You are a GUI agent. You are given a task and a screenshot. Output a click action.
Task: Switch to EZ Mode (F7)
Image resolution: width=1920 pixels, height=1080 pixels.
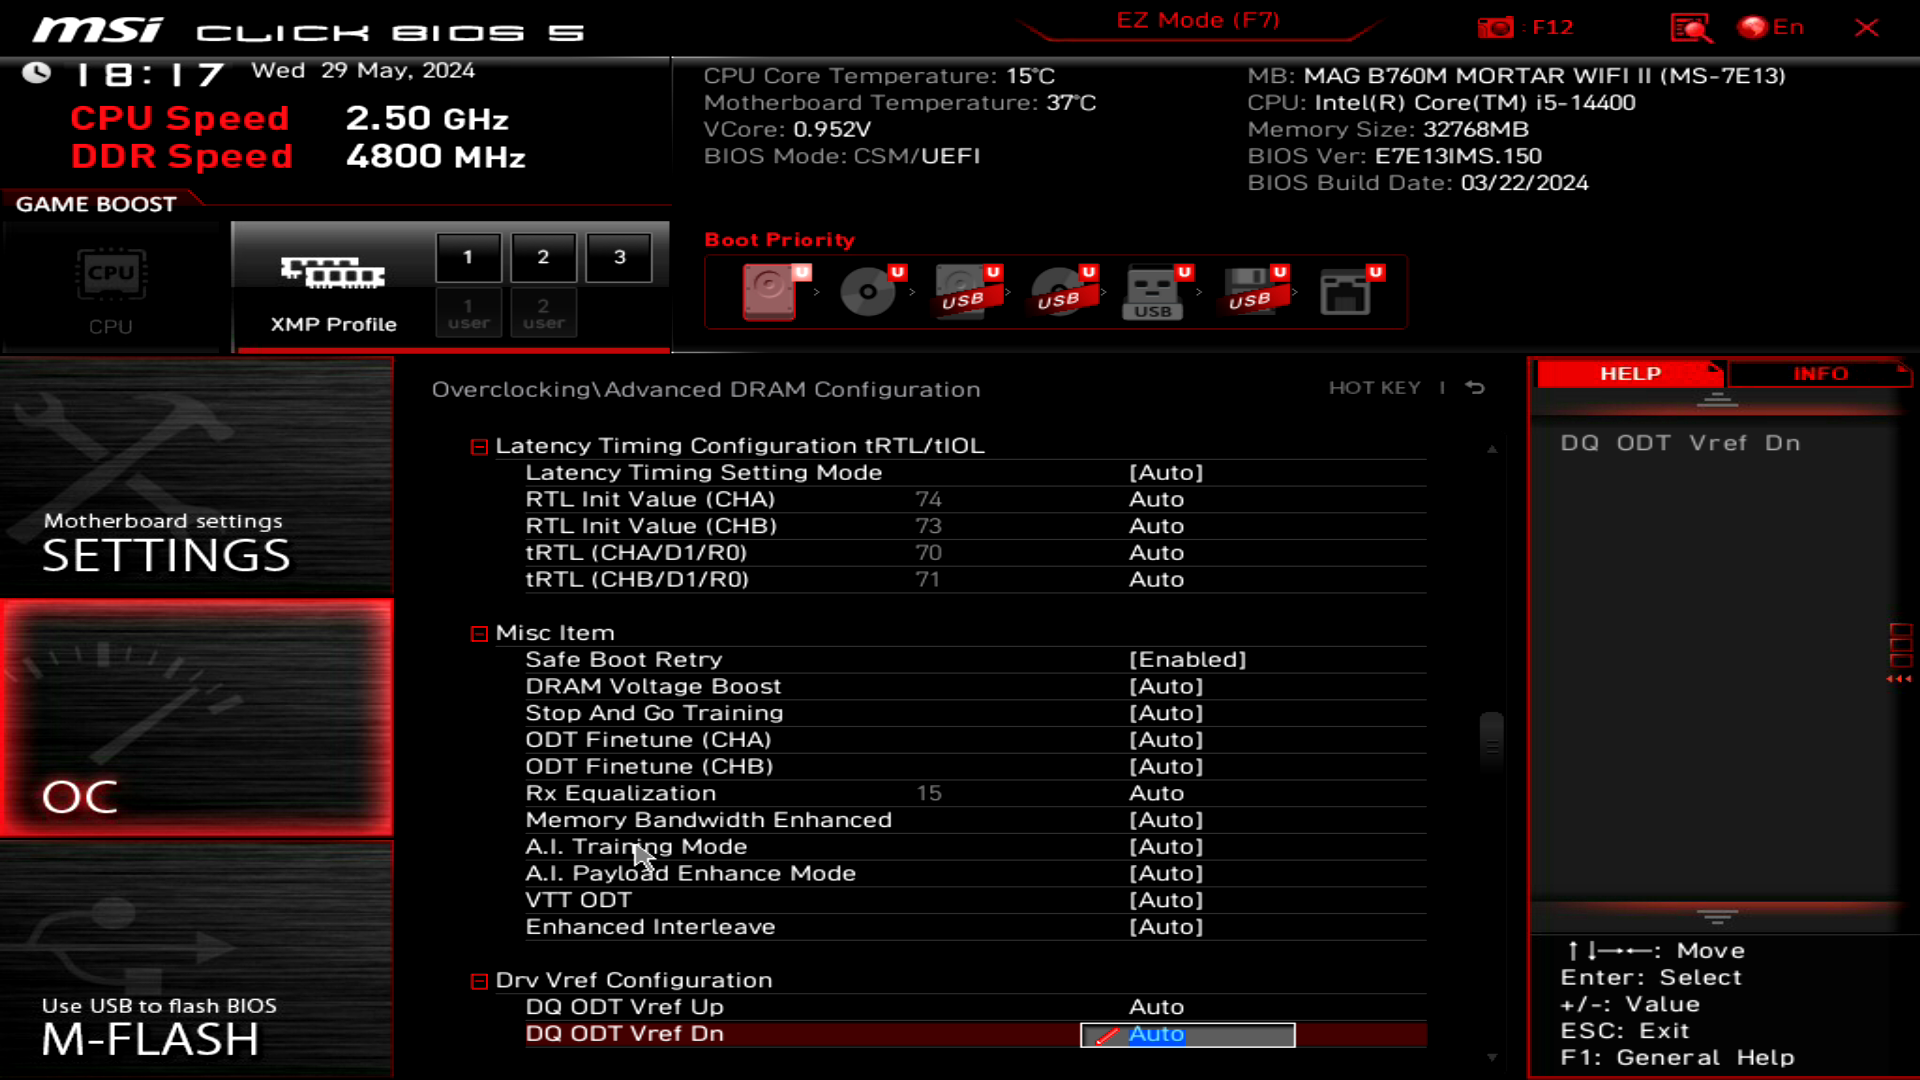coord(1197,21)
